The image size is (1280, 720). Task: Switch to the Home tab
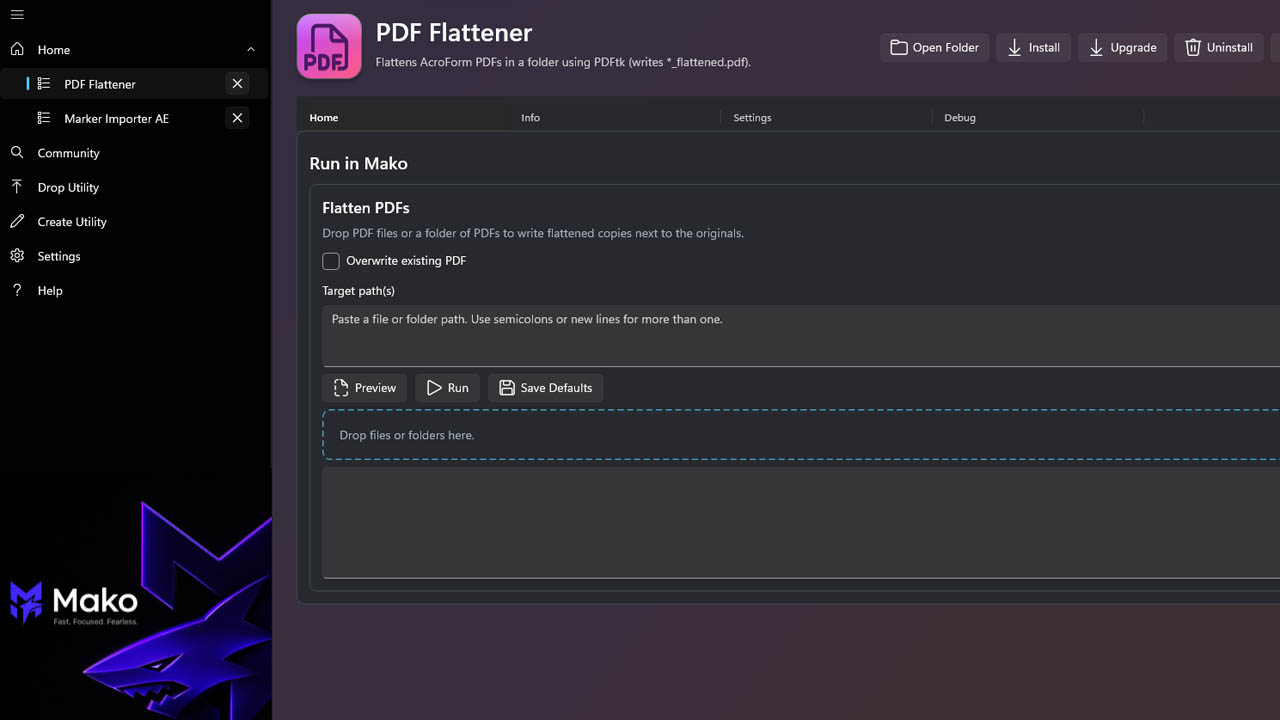point(403,117)
